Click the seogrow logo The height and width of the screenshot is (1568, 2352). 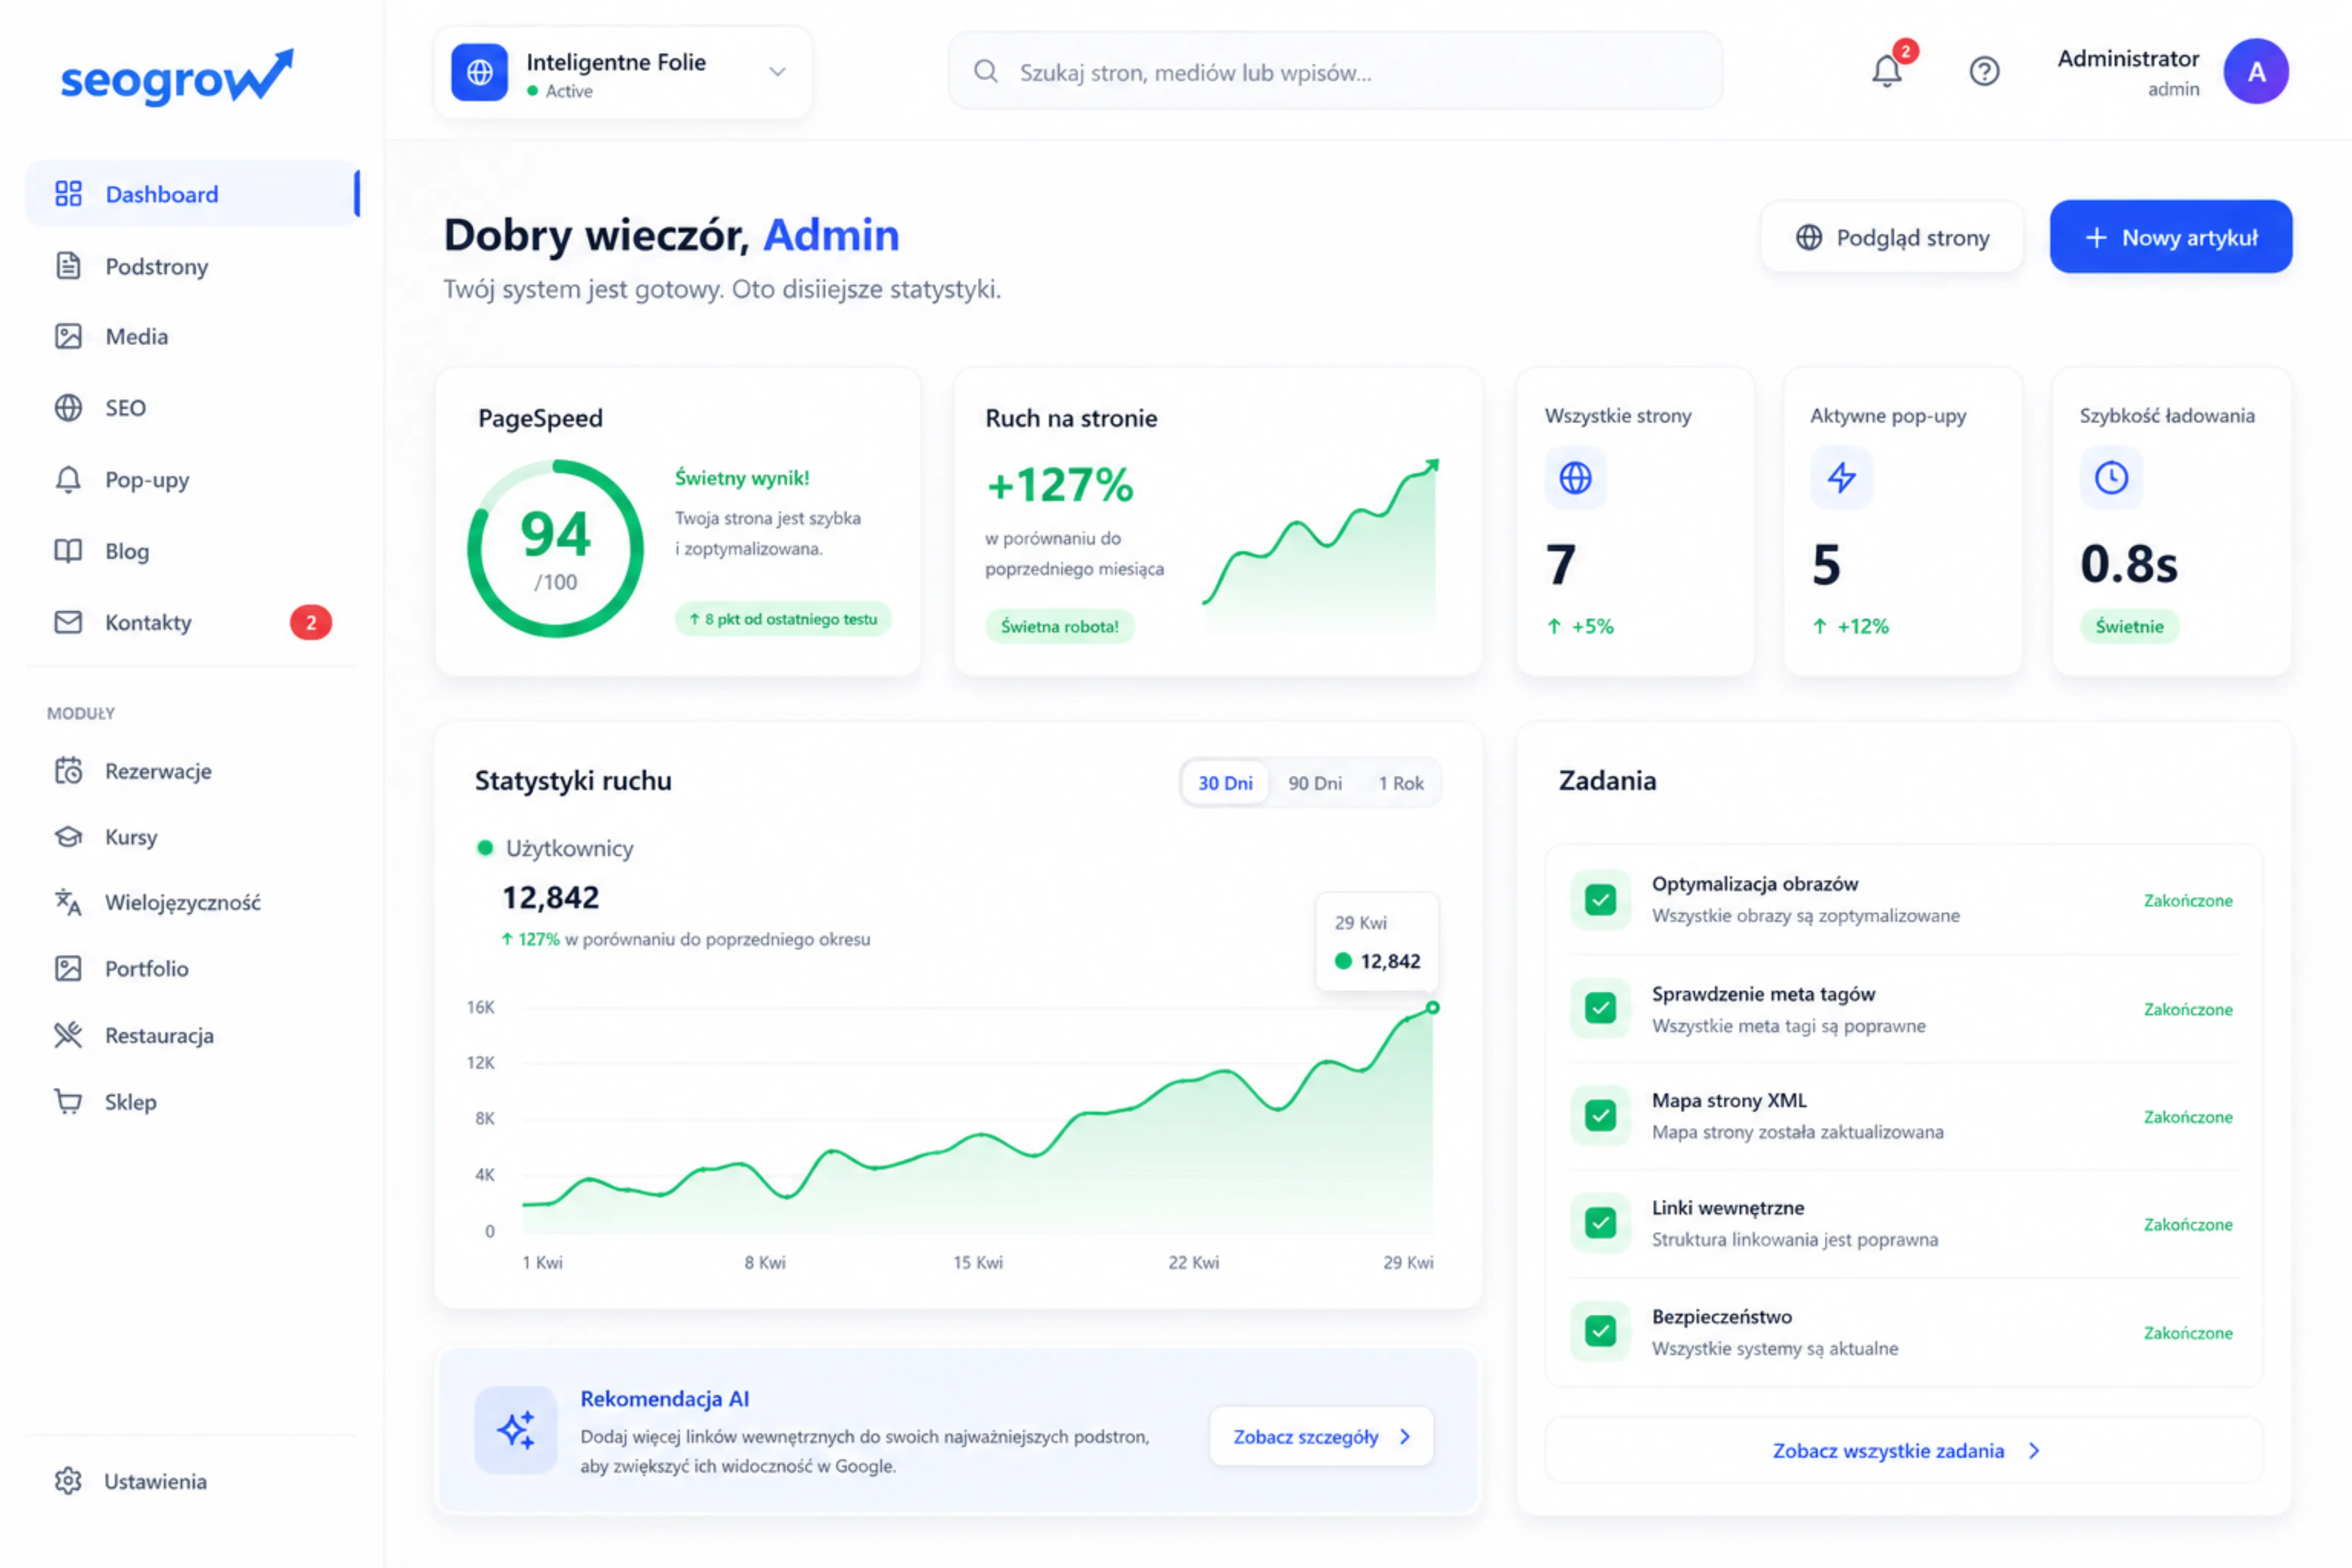pos(177,77)
